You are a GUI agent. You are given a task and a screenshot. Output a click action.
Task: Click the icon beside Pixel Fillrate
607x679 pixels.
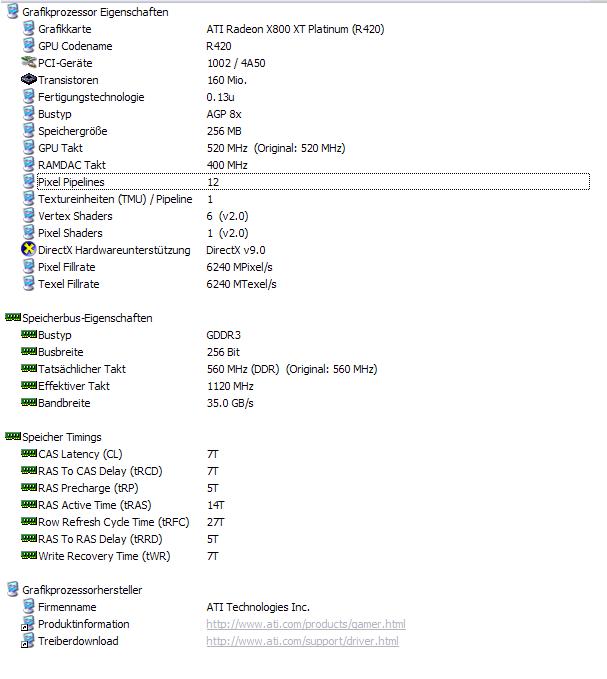[x=29, y=267]
